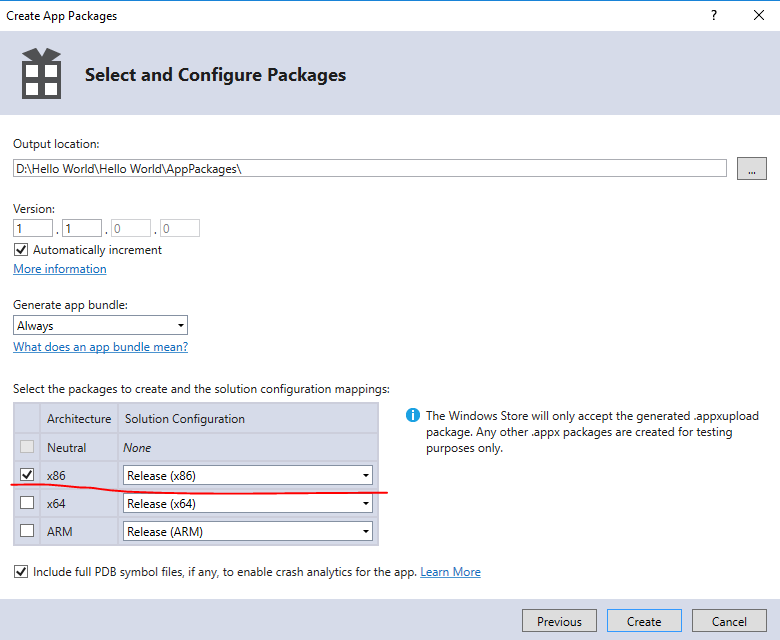Go back with the Previous button

pos(559,621)
